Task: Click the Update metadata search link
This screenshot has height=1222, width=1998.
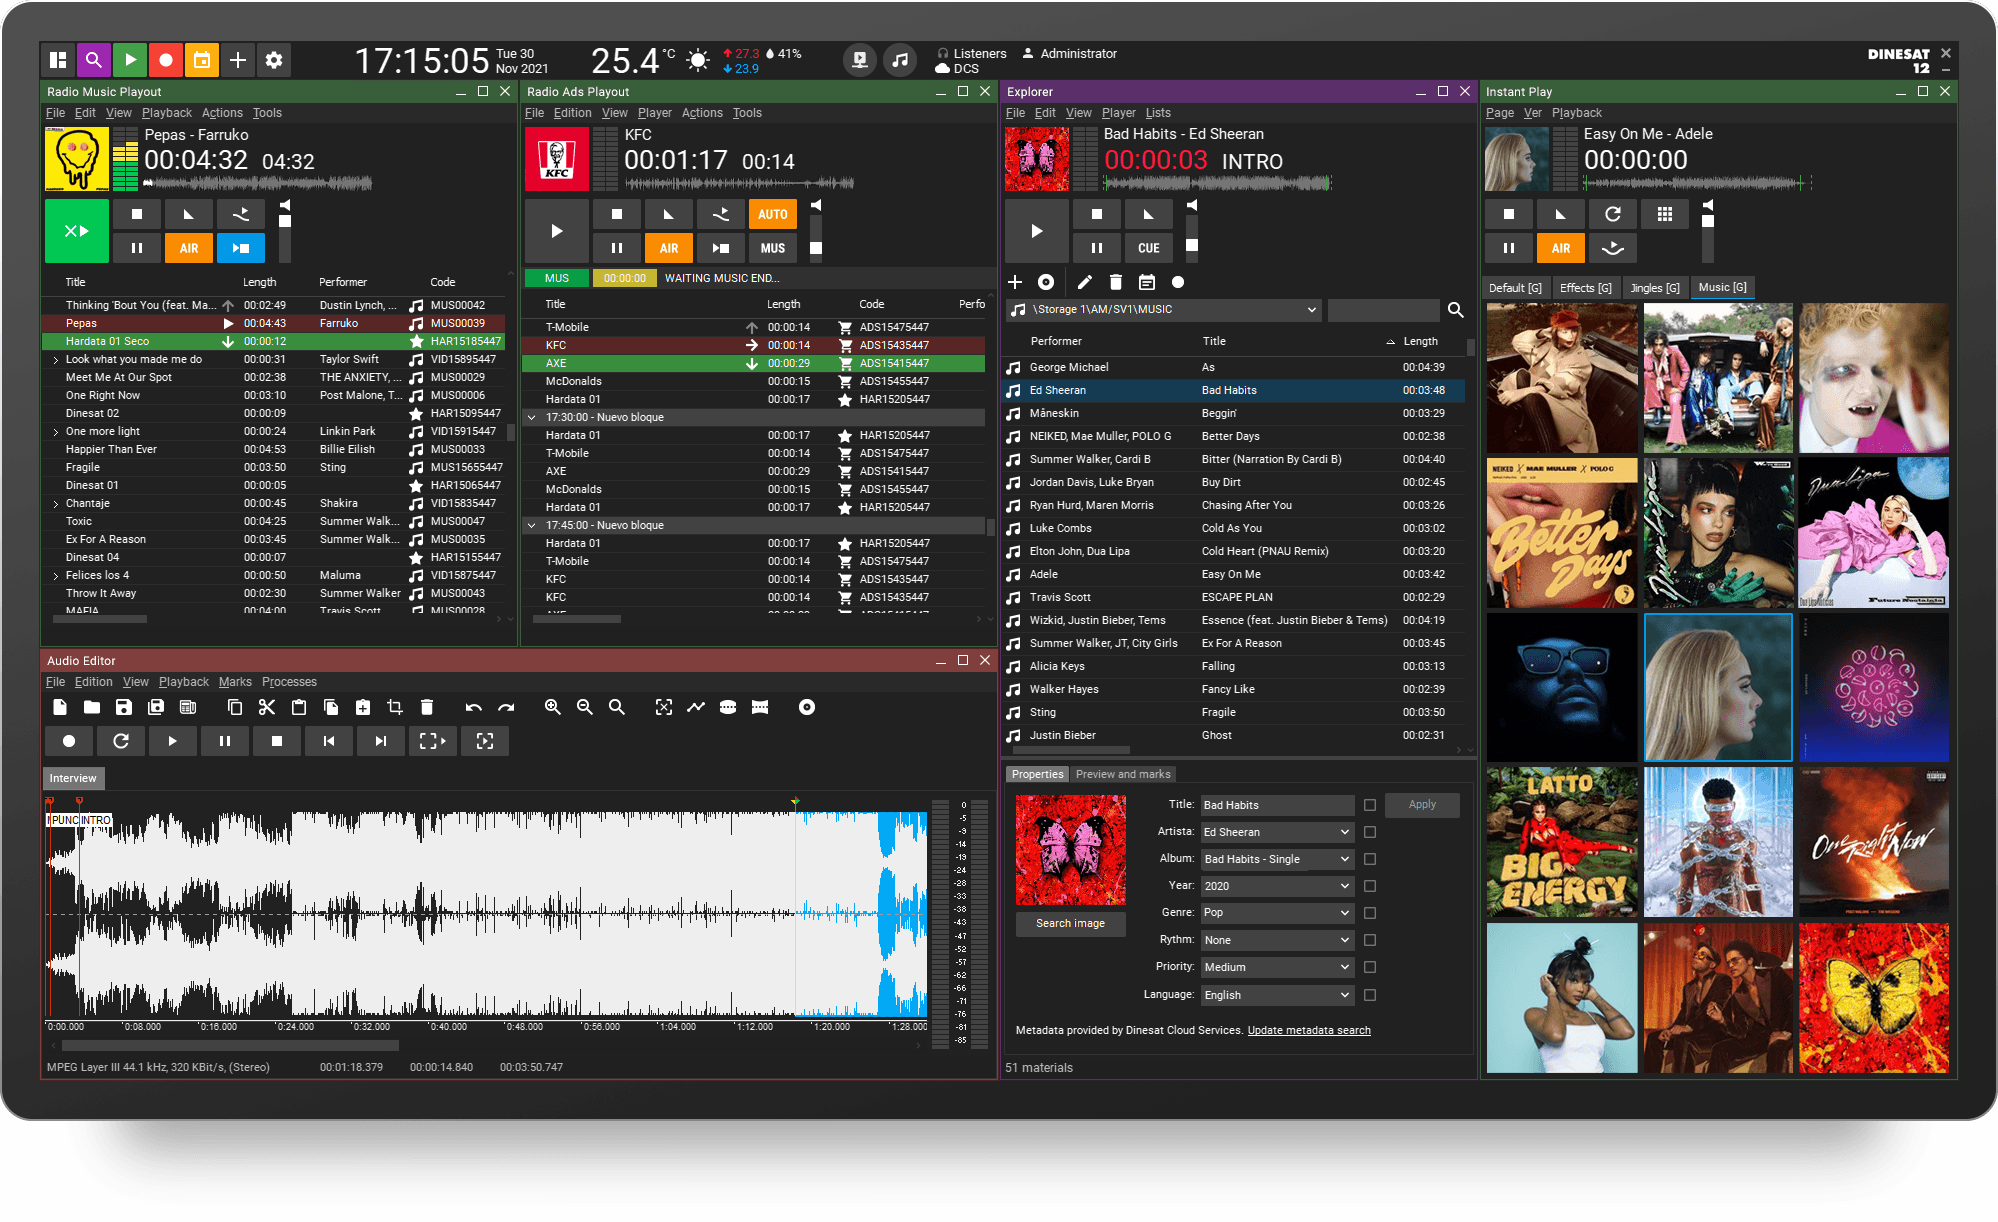Action: pos(1309,1030)
